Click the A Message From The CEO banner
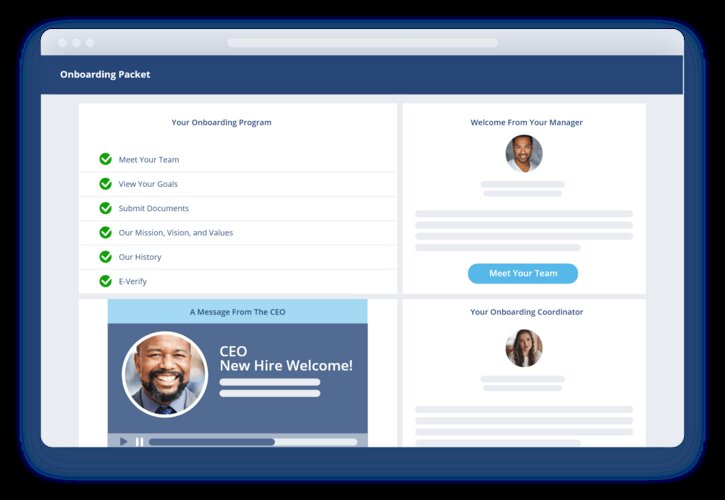The width and height of the screenshot is (725, 500). point(237,312)
